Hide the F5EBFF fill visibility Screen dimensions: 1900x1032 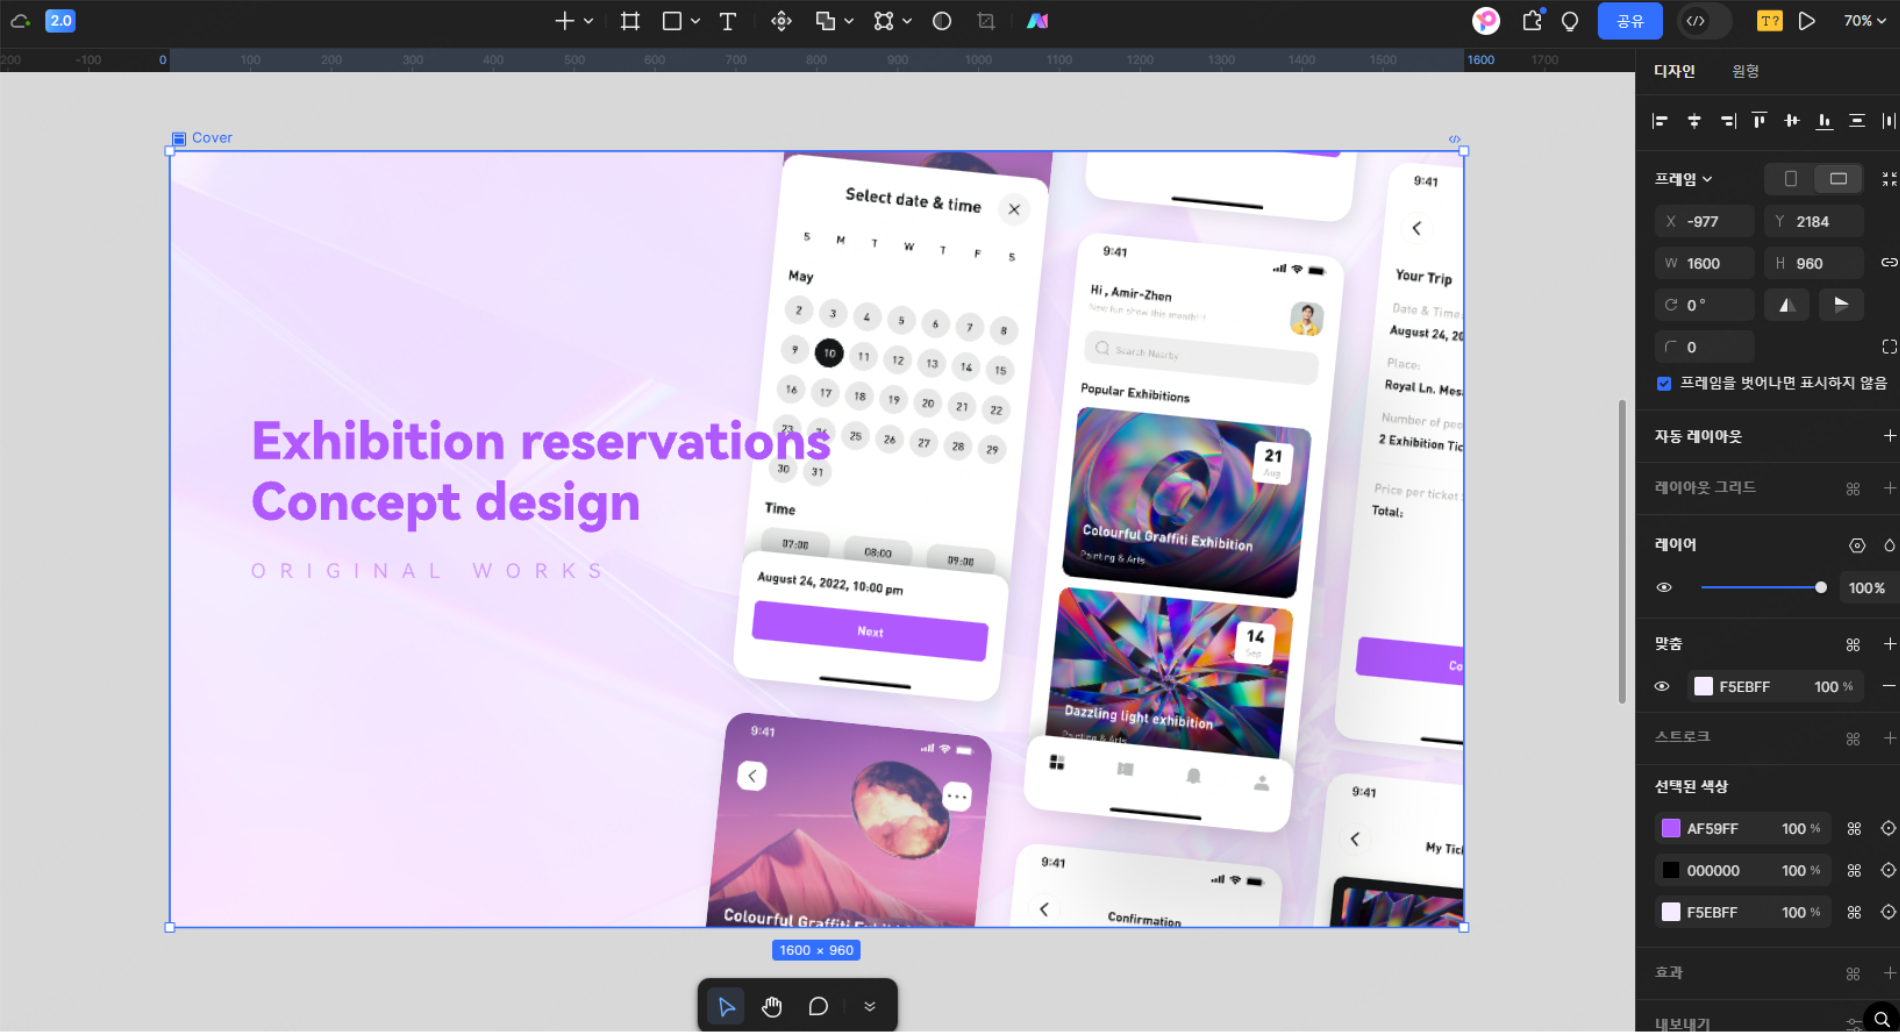(x=1662, y=686)
